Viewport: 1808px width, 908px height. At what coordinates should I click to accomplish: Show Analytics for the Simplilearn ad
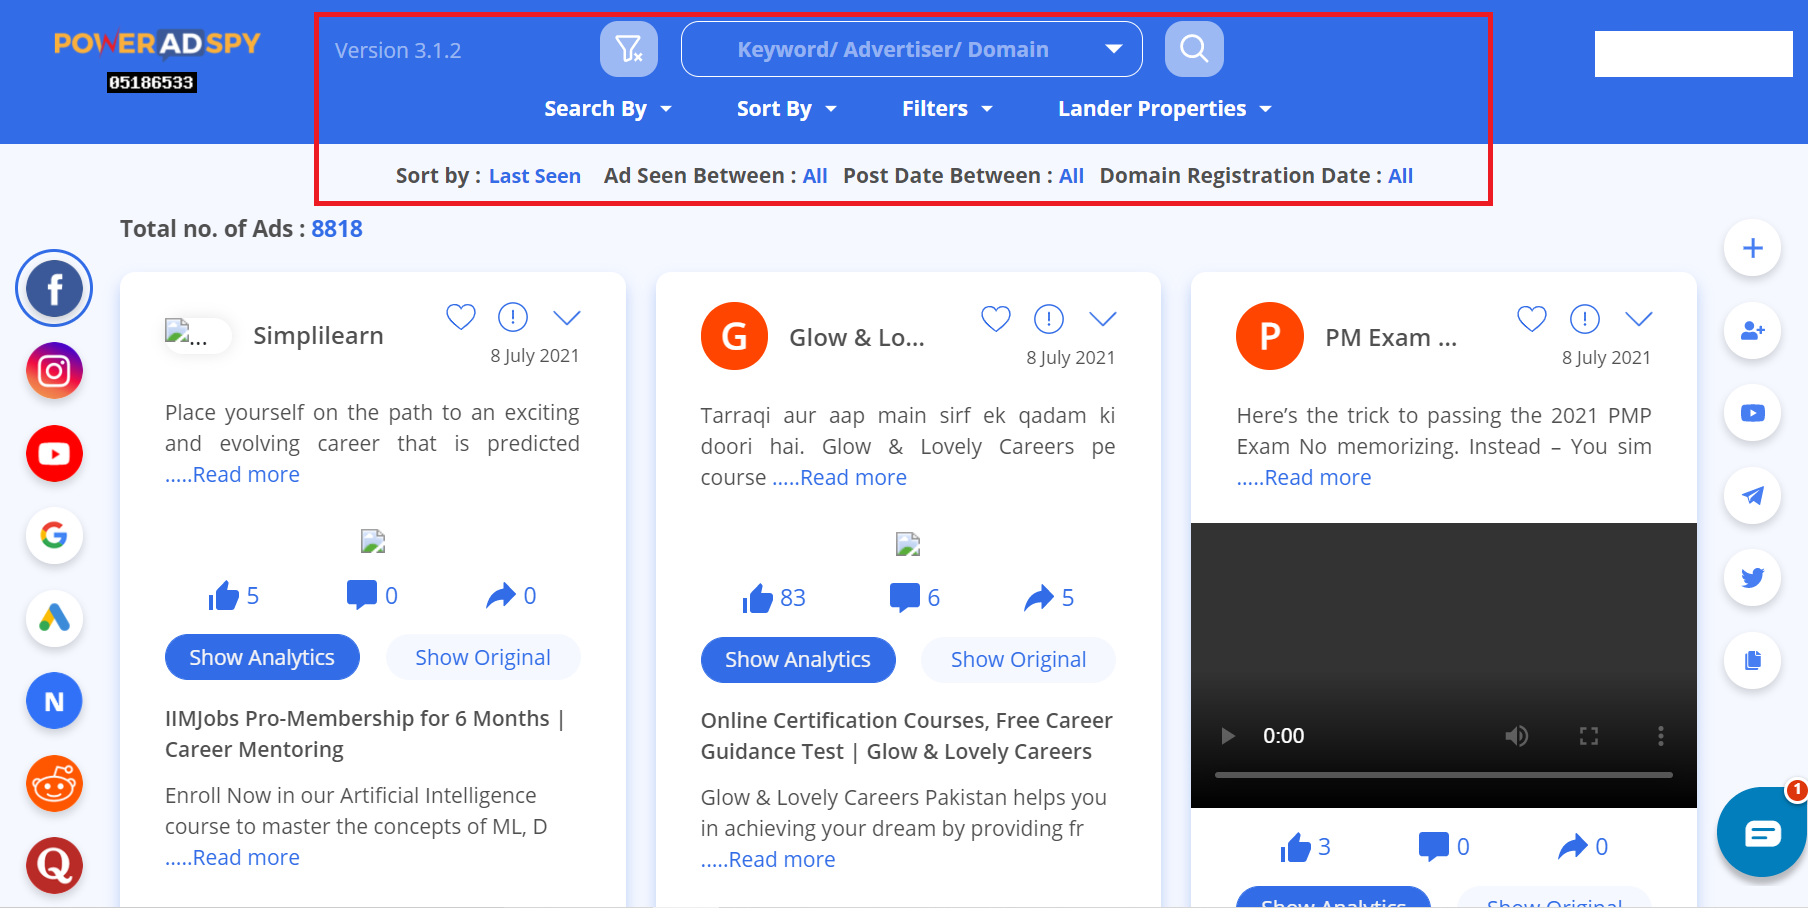[x=262, y=657]
